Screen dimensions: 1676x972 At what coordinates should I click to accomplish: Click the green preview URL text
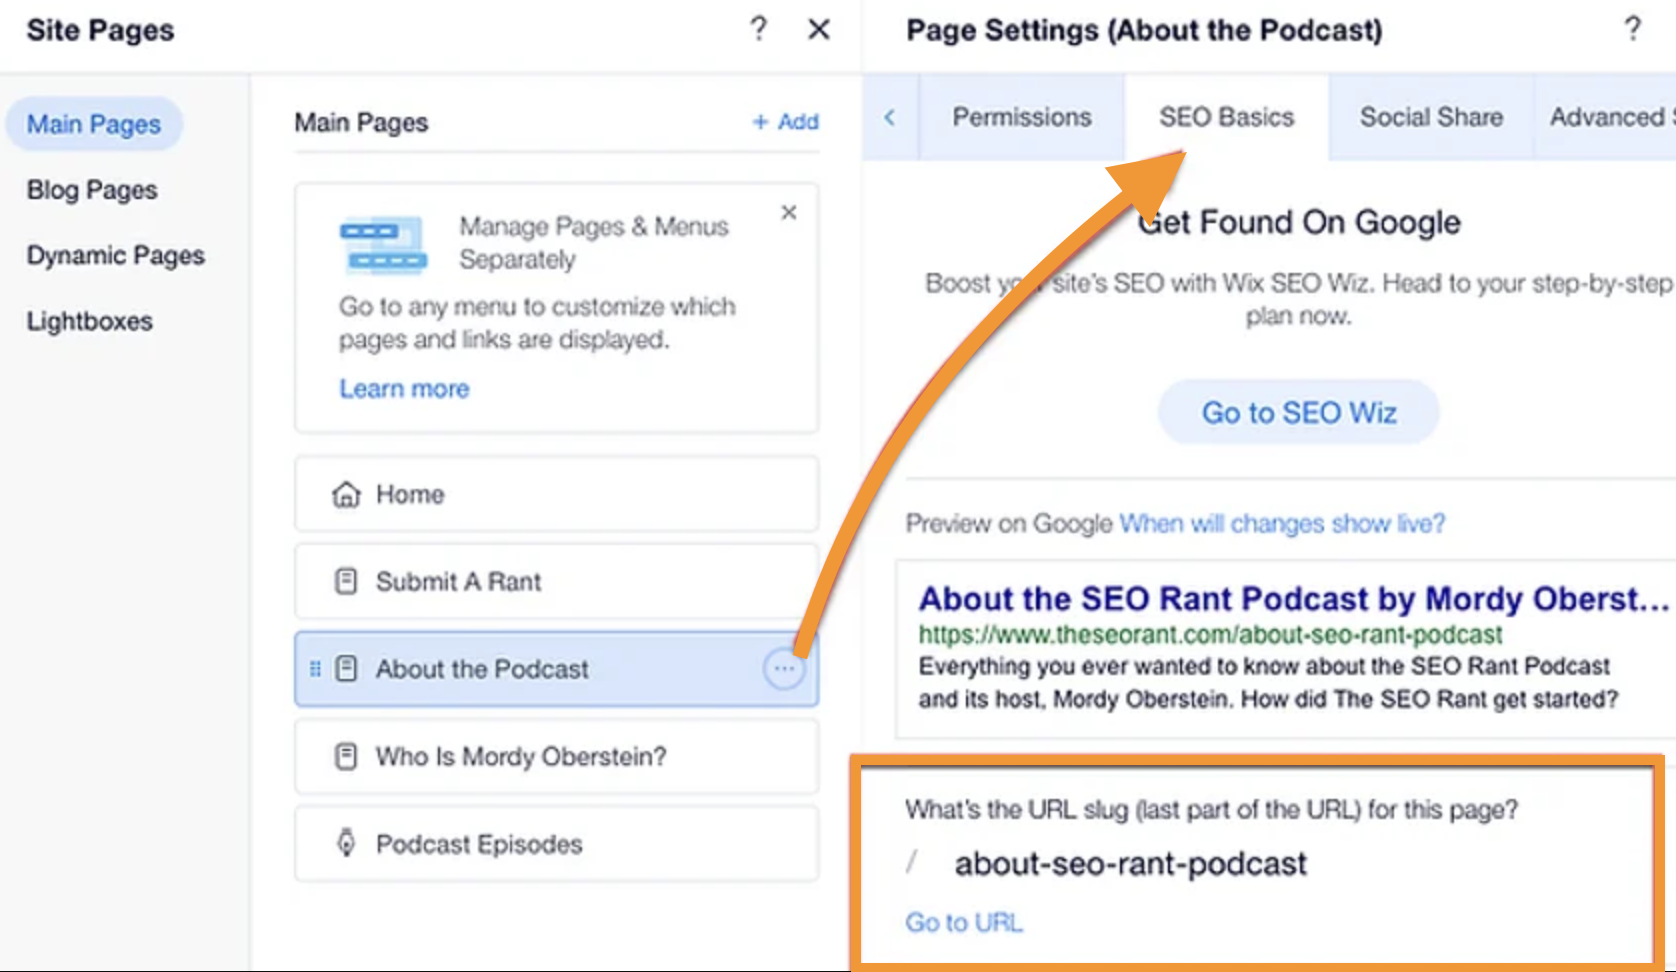1210,634
